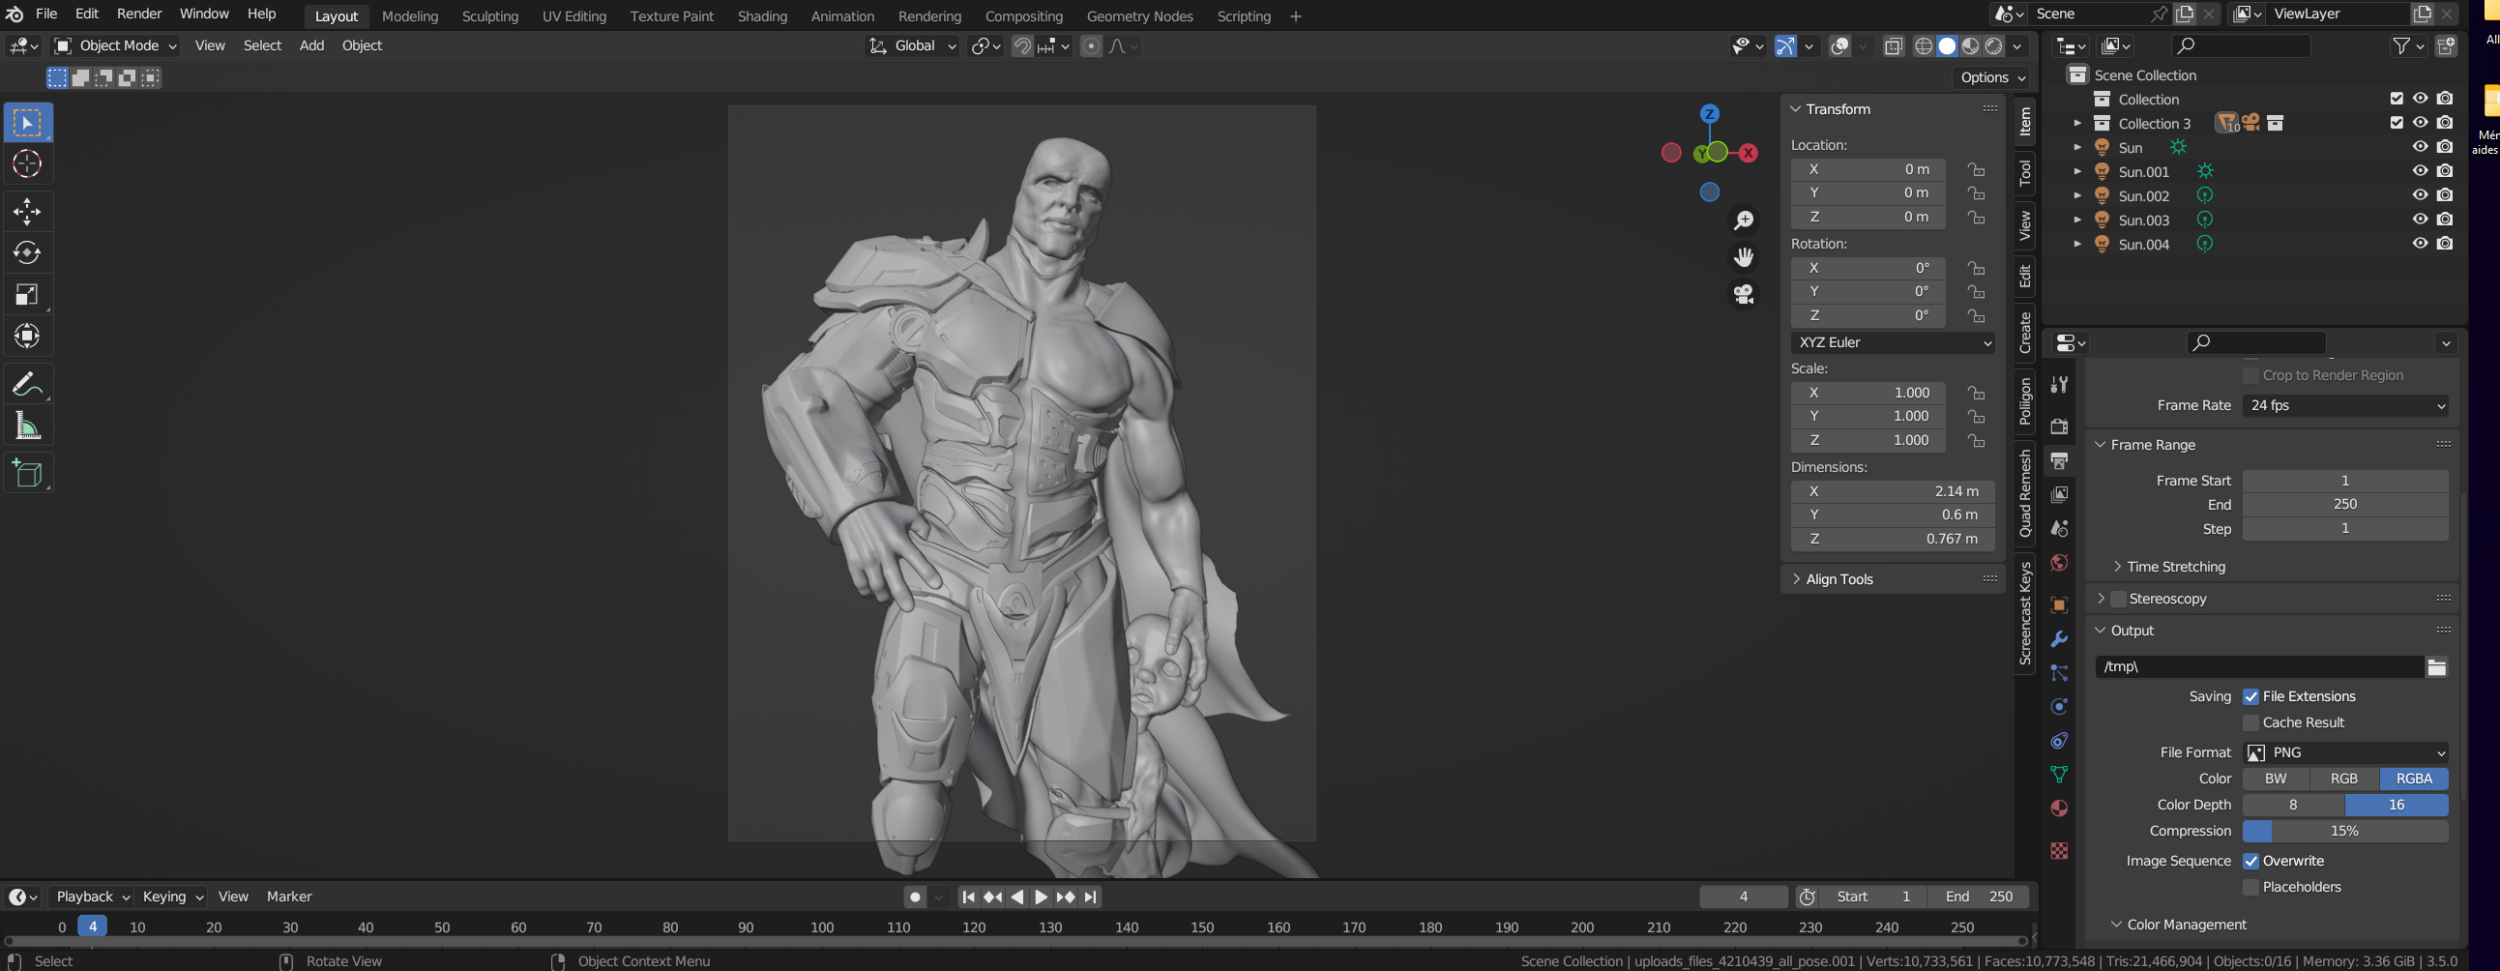Screen dimensions: 2500x971
Task: Hide Sun.002 with its eye icon
Action: (2420, 195)
